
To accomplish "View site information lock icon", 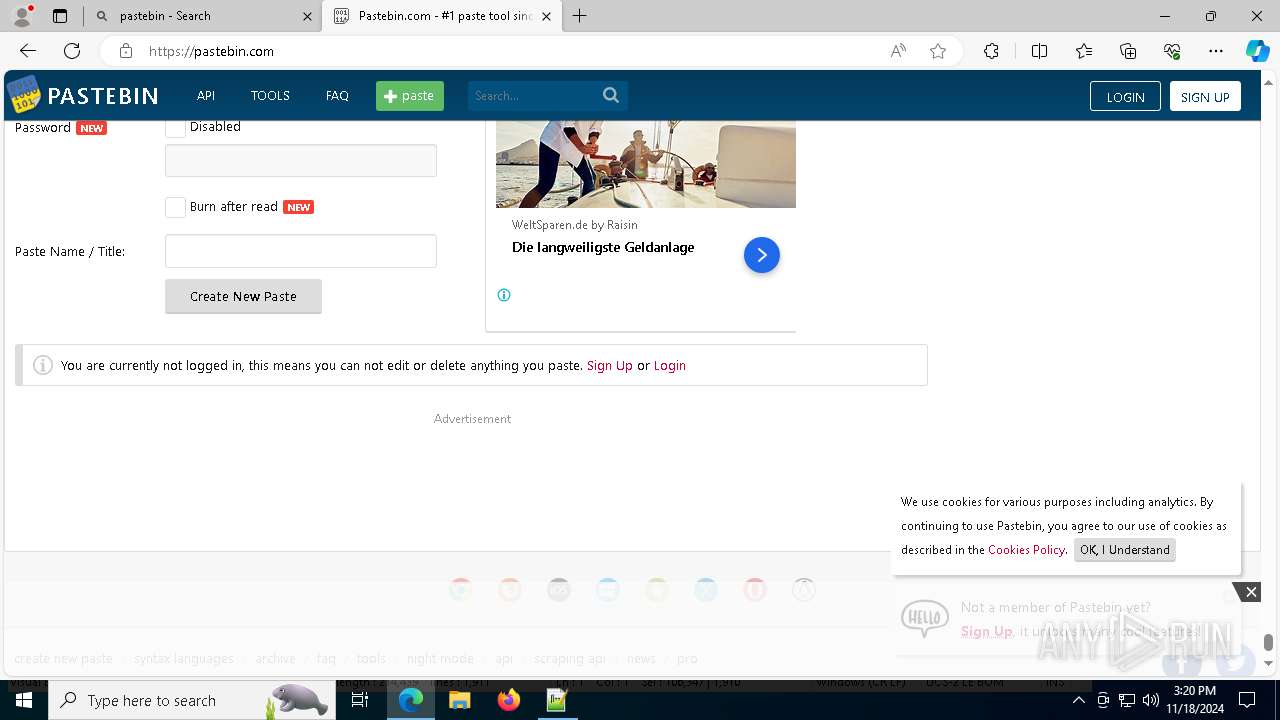I will (x=125, y=51).
